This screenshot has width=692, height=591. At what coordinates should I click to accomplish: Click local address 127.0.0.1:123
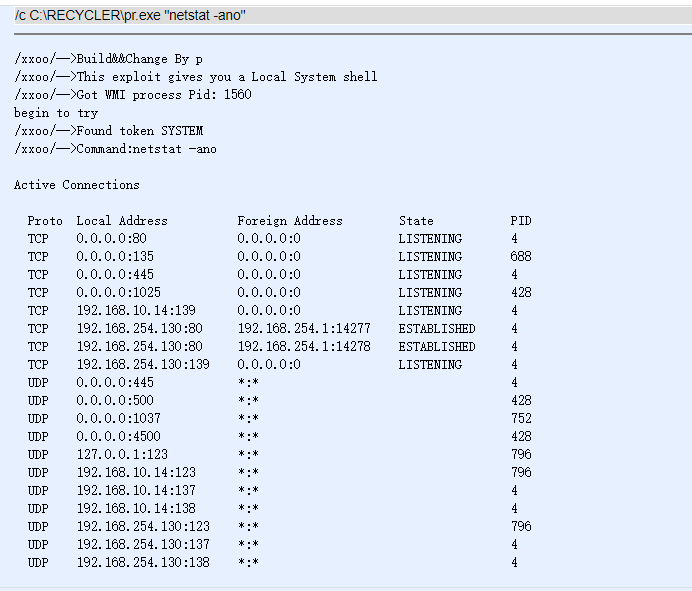tap(122, 455)
